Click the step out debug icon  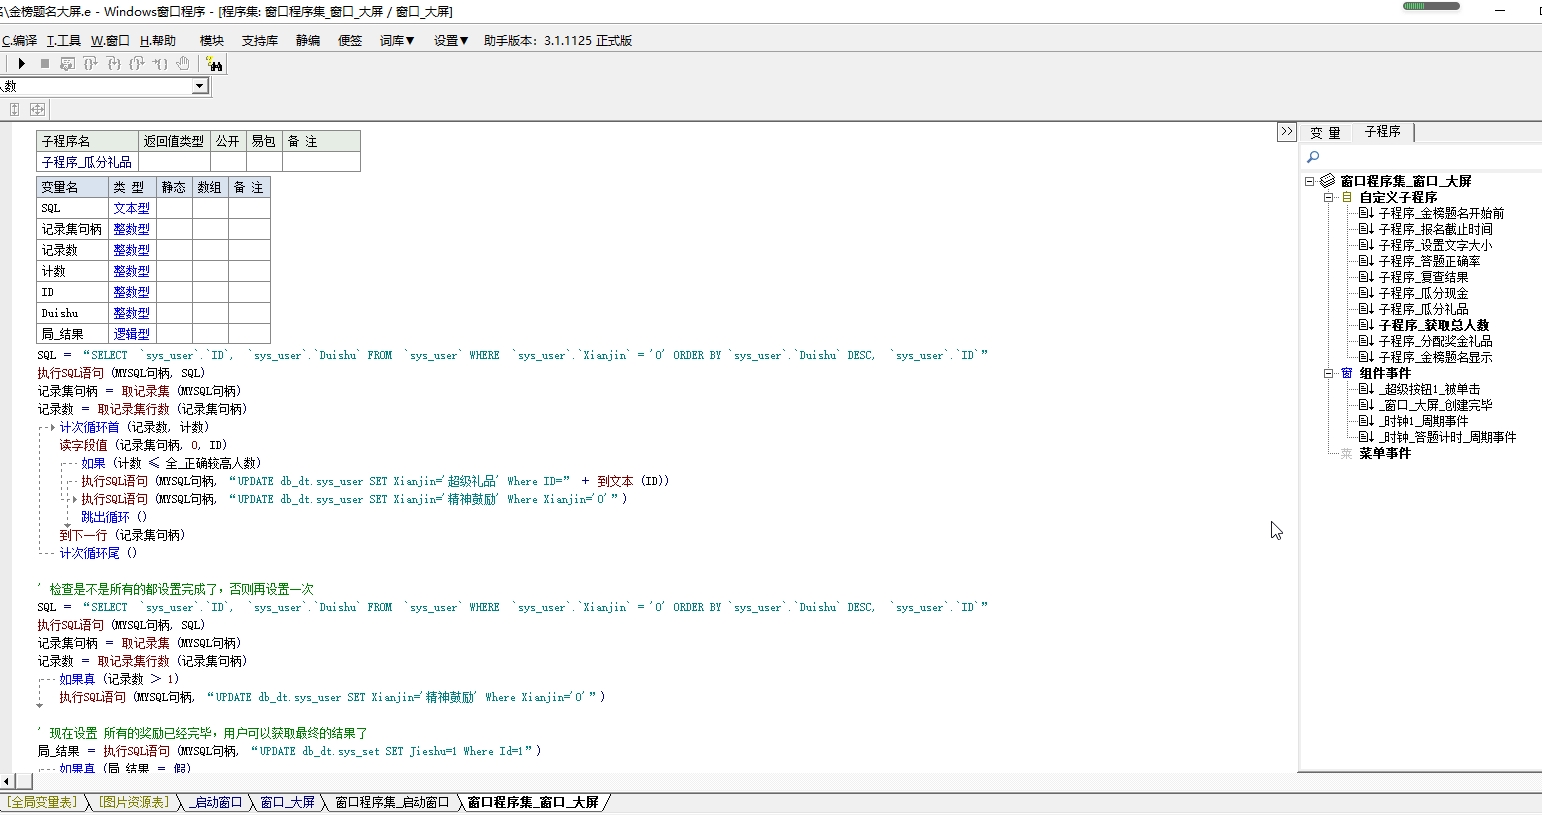point(137,63)
